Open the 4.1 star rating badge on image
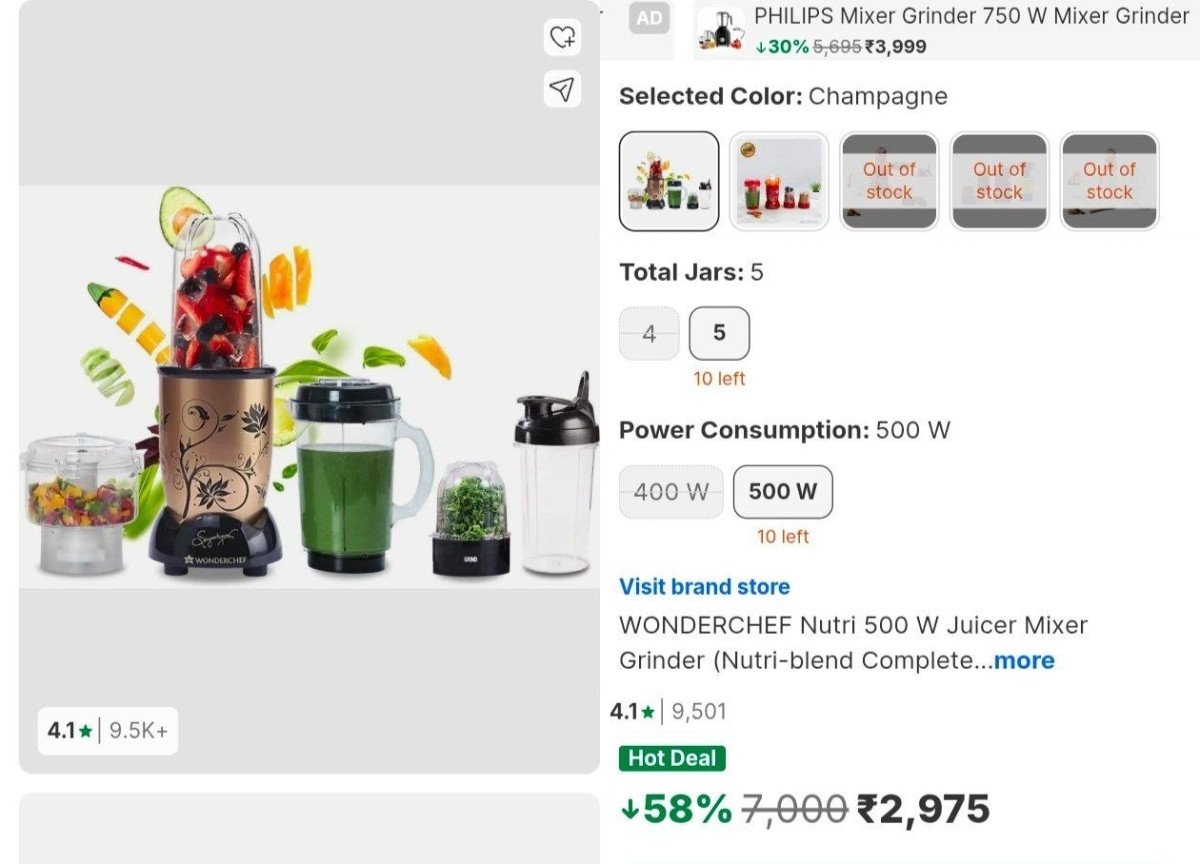This screenshot has width=1200, height=864. pos(108,731)
